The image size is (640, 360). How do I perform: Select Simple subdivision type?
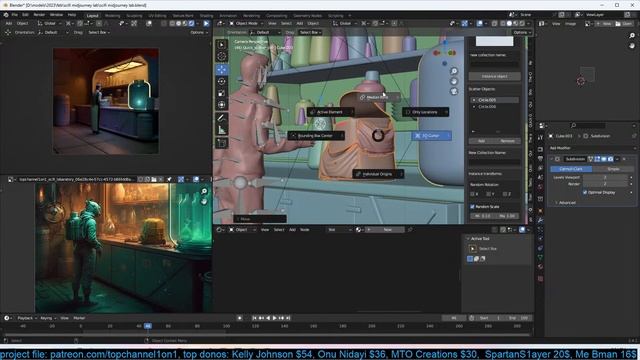click(613, 169)
